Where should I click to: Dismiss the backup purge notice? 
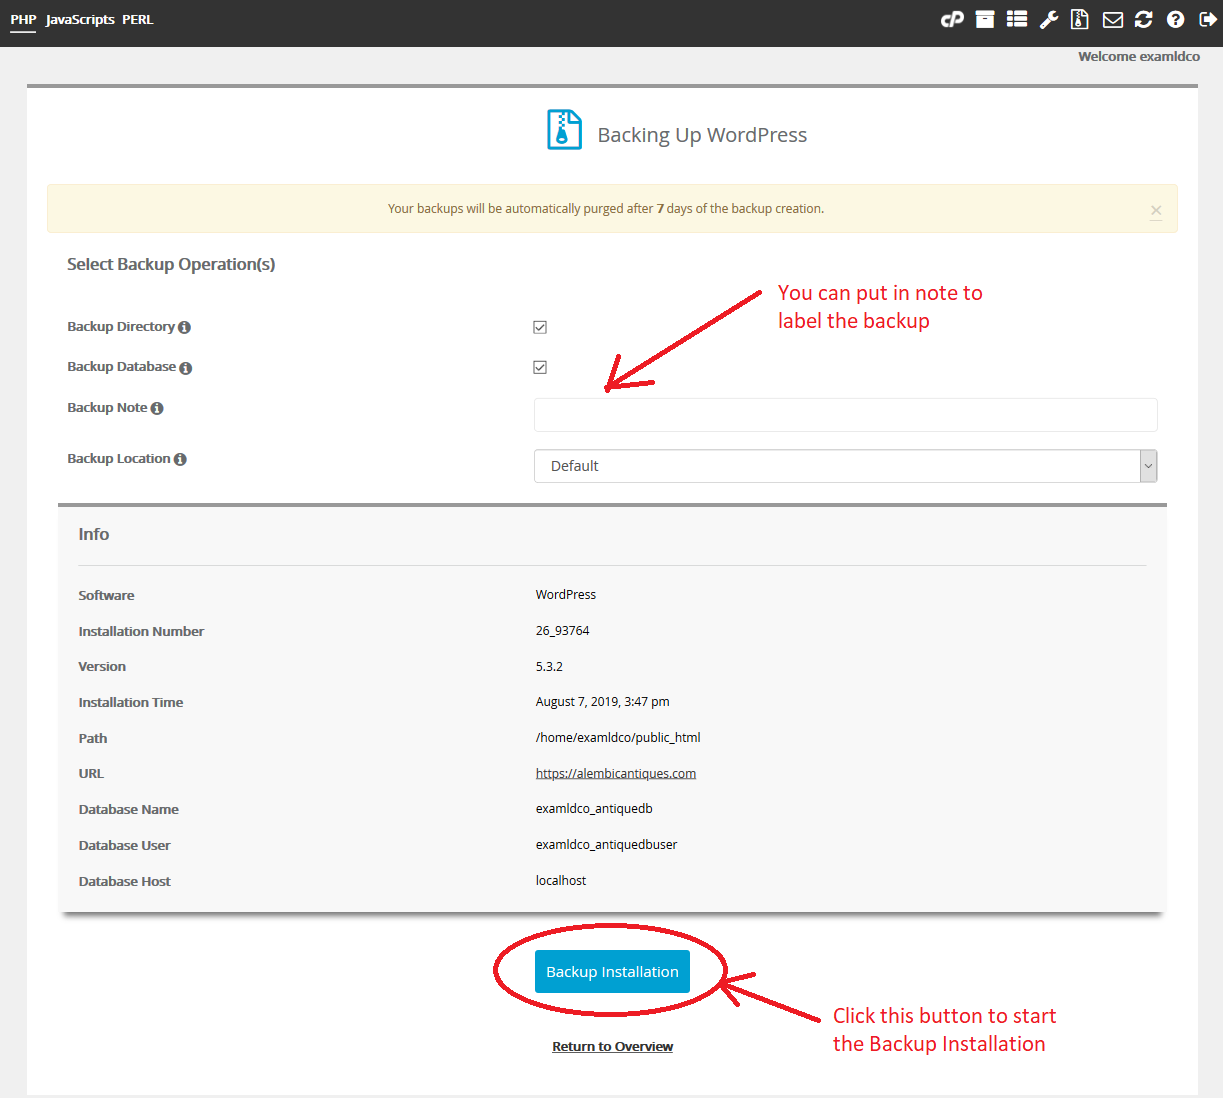tap(1156, 210)
